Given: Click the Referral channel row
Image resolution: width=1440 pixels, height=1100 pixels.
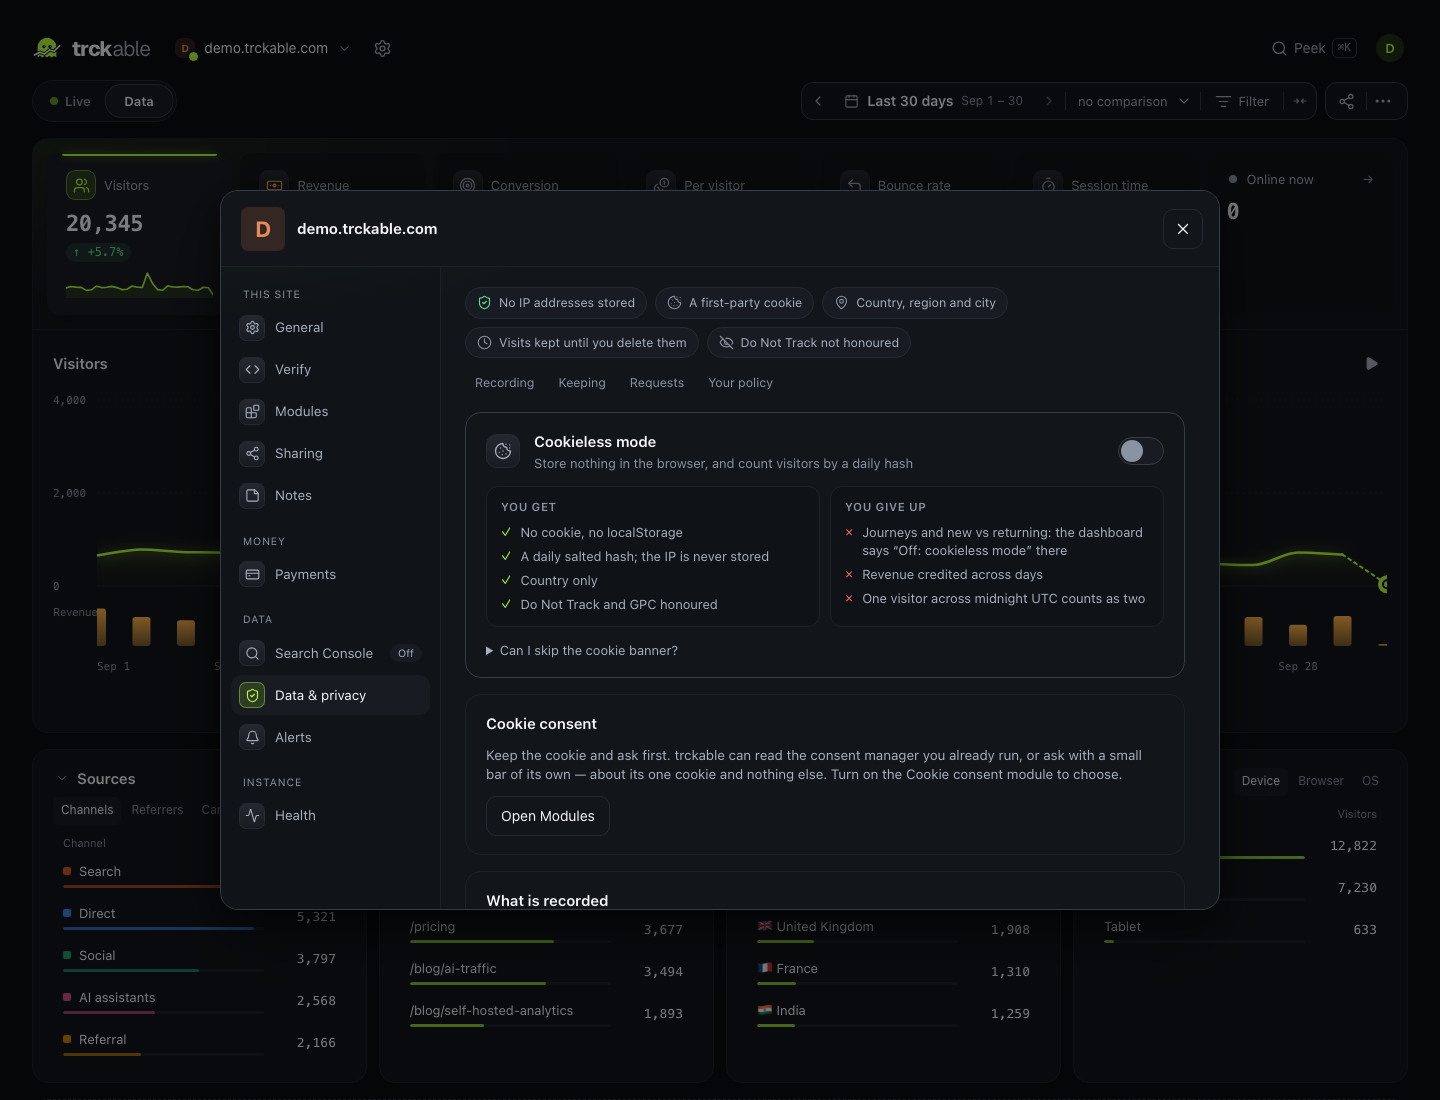Looking at the screenshot, I should tap(199, 1041).
